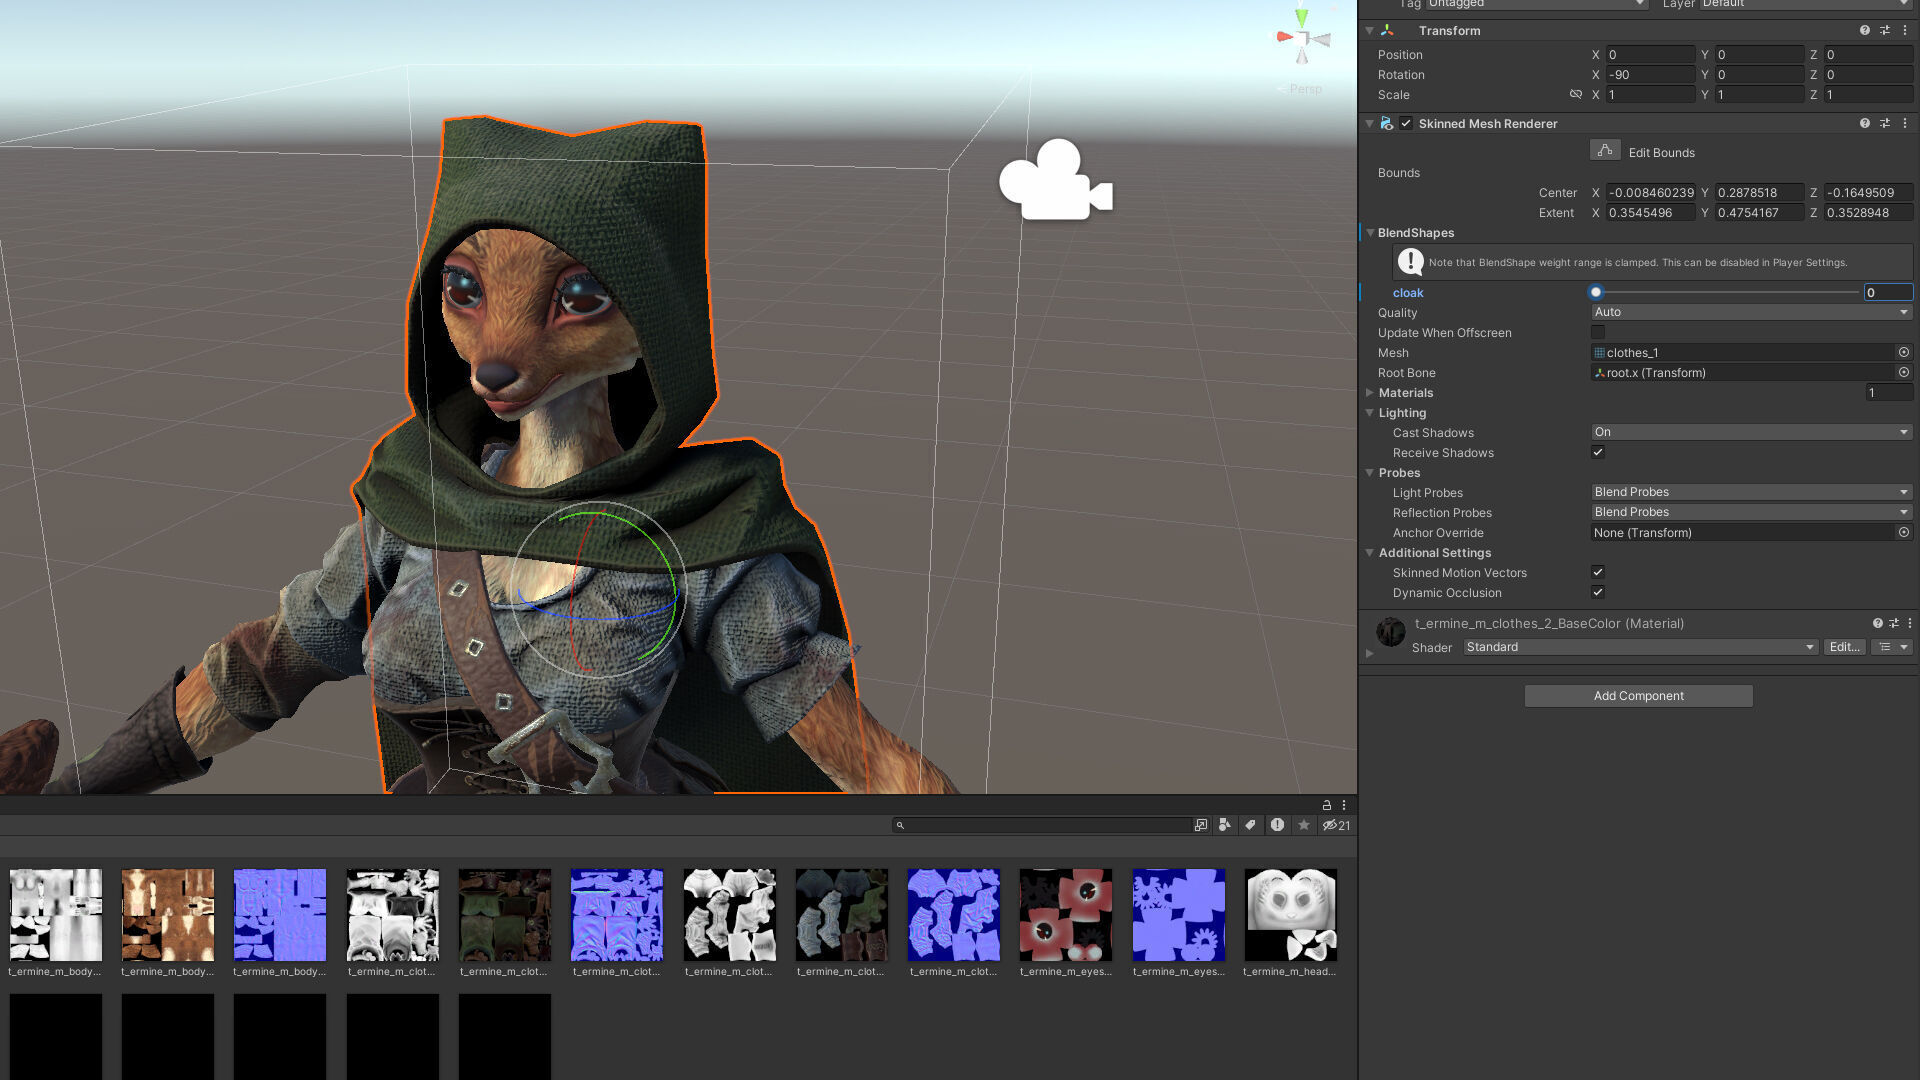Click Edit Bounds icon button
The image size is (1920, 1080).
coord(1605,151)
